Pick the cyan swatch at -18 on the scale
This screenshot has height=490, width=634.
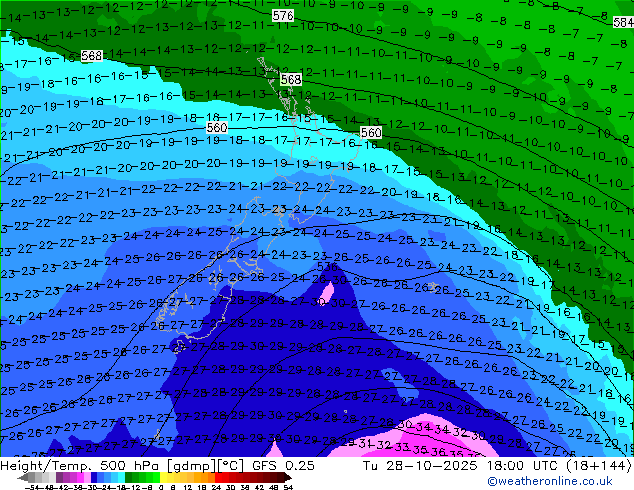point(121,478)
